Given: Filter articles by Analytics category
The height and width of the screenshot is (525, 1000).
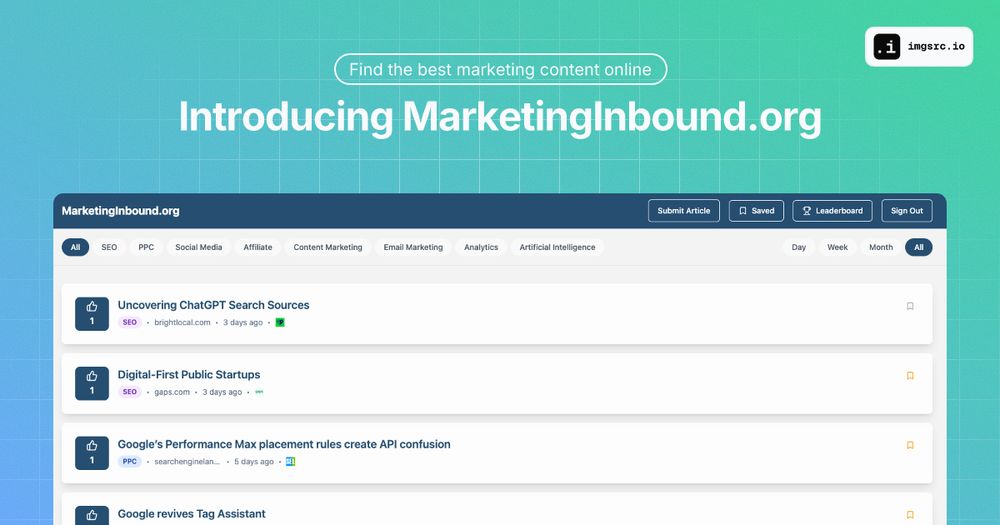Looking at the screenshot, I should pyautogui.click(x=481, y=248).
